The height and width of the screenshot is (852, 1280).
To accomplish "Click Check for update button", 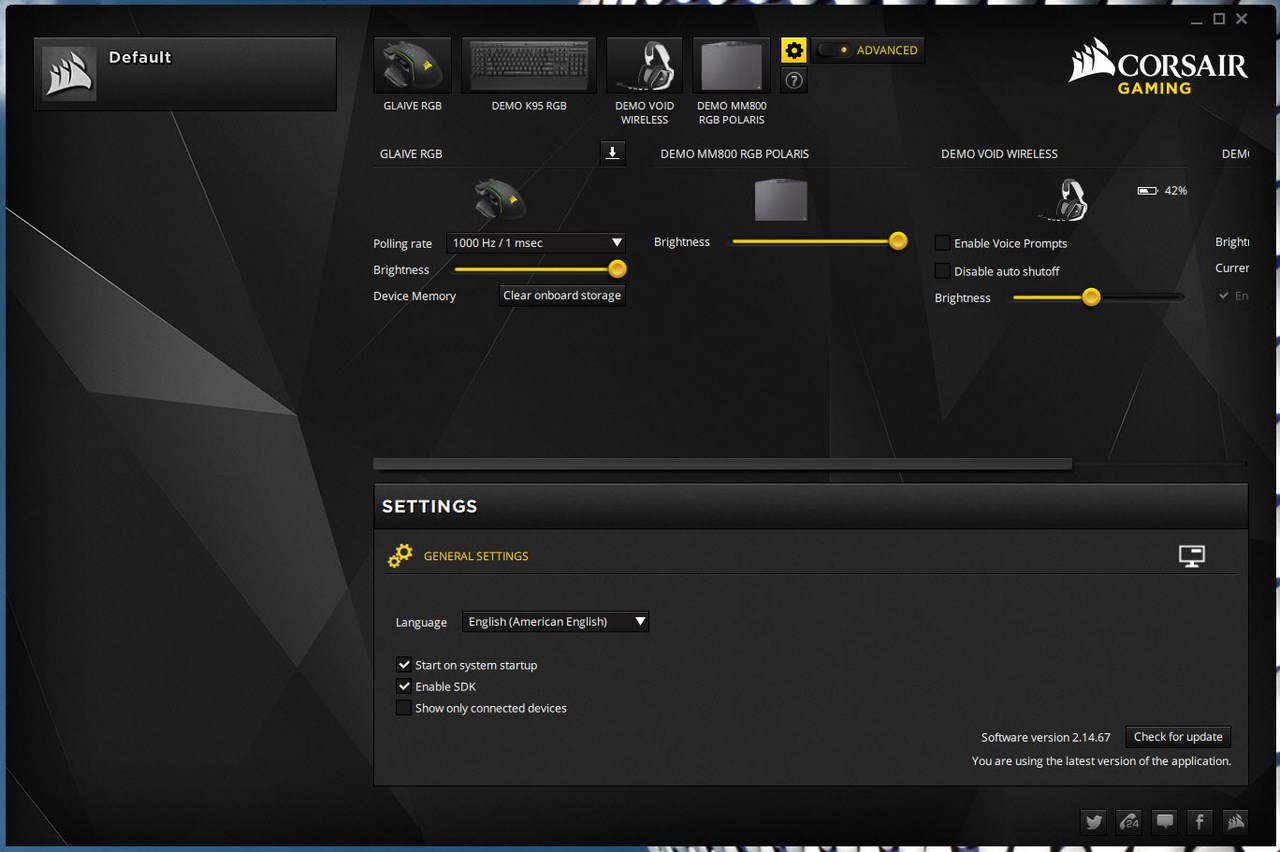I will [1178, 737].
